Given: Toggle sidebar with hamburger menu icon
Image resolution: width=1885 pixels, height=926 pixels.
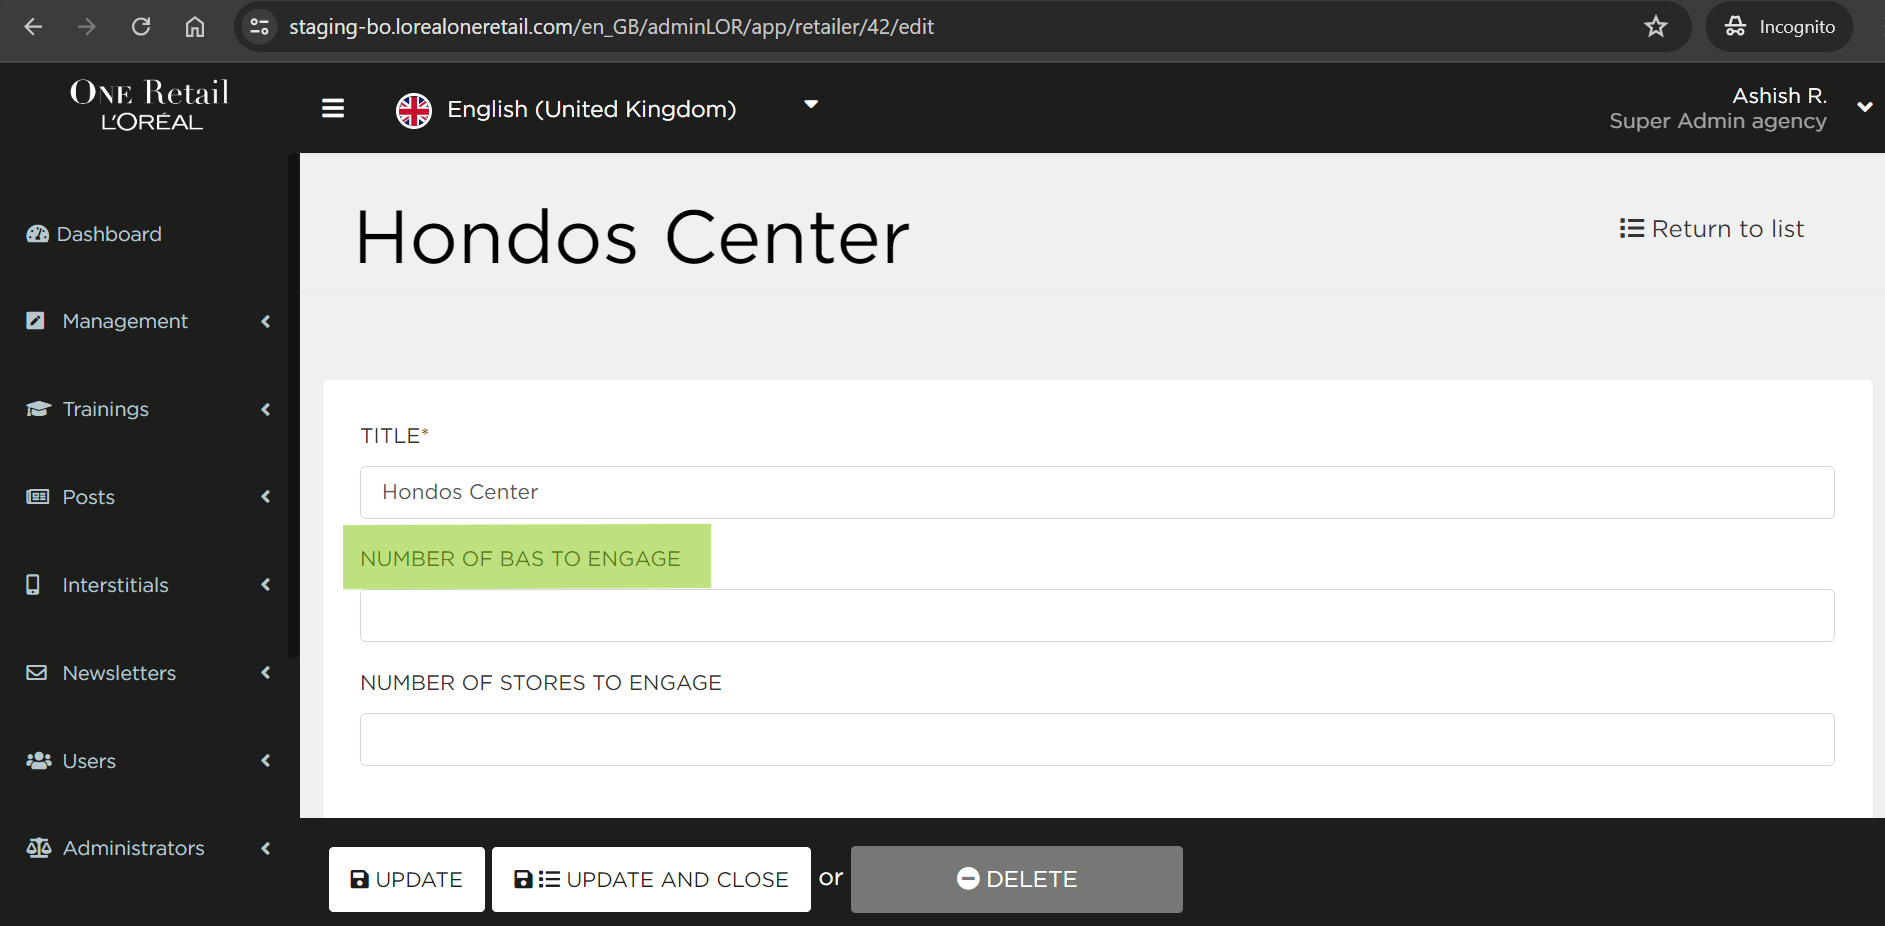Looking at the screenshot, I should click(333, 108).
